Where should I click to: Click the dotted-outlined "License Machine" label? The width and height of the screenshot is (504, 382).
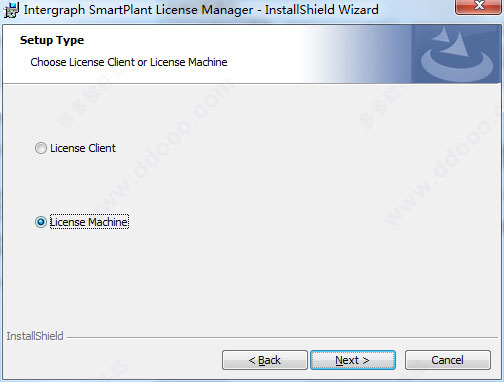(x=89, y=222)
